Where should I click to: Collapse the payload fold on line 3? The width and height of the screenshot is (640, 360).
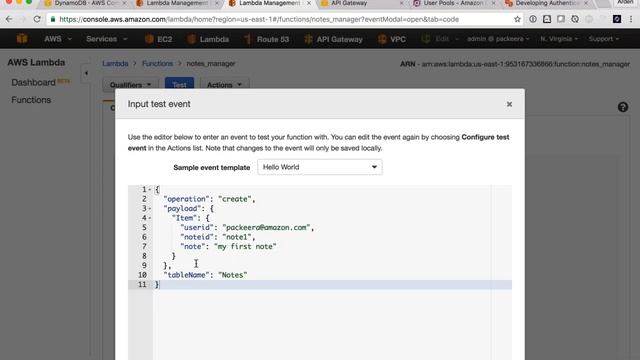(x=149, y=209)
